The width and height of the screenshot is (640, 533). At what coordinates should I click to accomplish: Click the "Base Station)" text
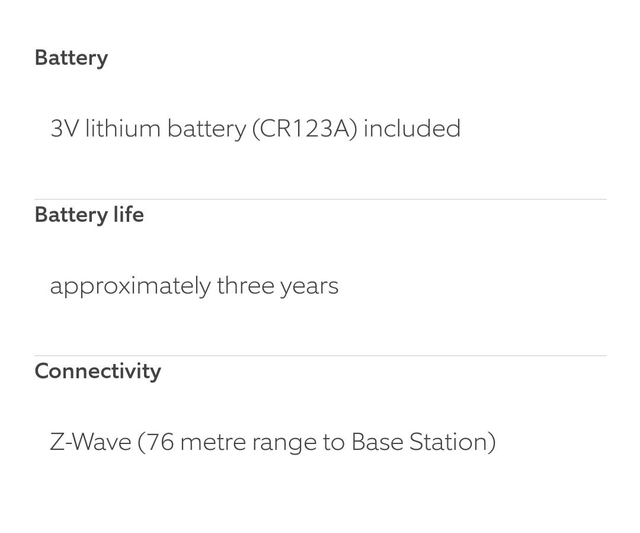(x=424, y=442)
